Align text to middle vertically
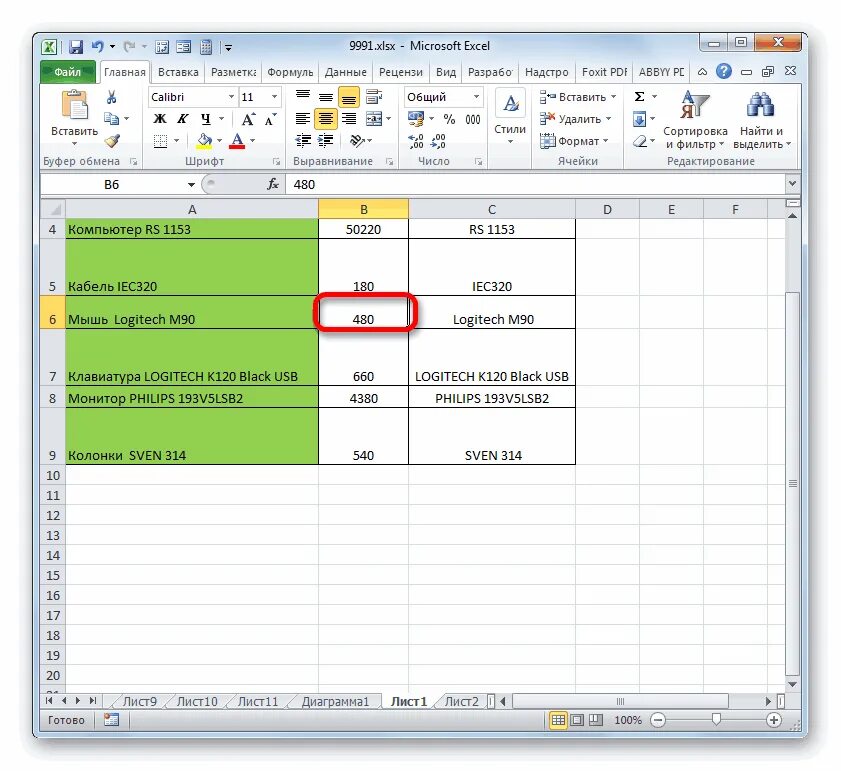 click(326, 97)
